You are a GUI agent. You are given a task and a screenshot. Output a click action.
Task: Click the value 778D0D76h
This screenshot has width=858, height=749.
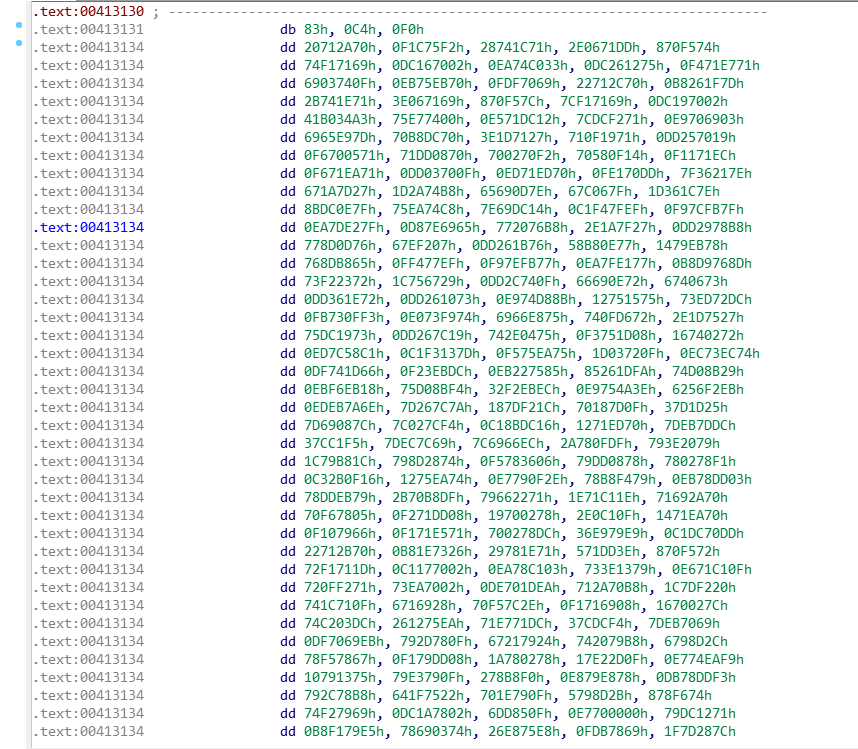click(x=340, y=246)
